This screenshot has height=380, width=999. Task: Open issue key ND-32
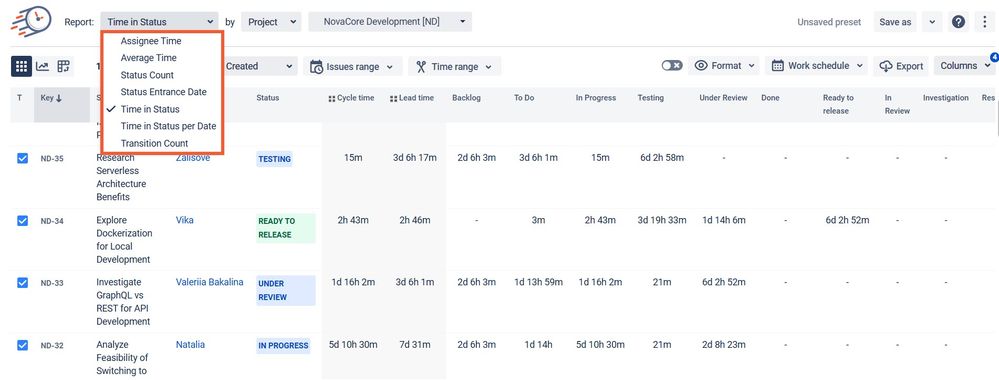52,346
